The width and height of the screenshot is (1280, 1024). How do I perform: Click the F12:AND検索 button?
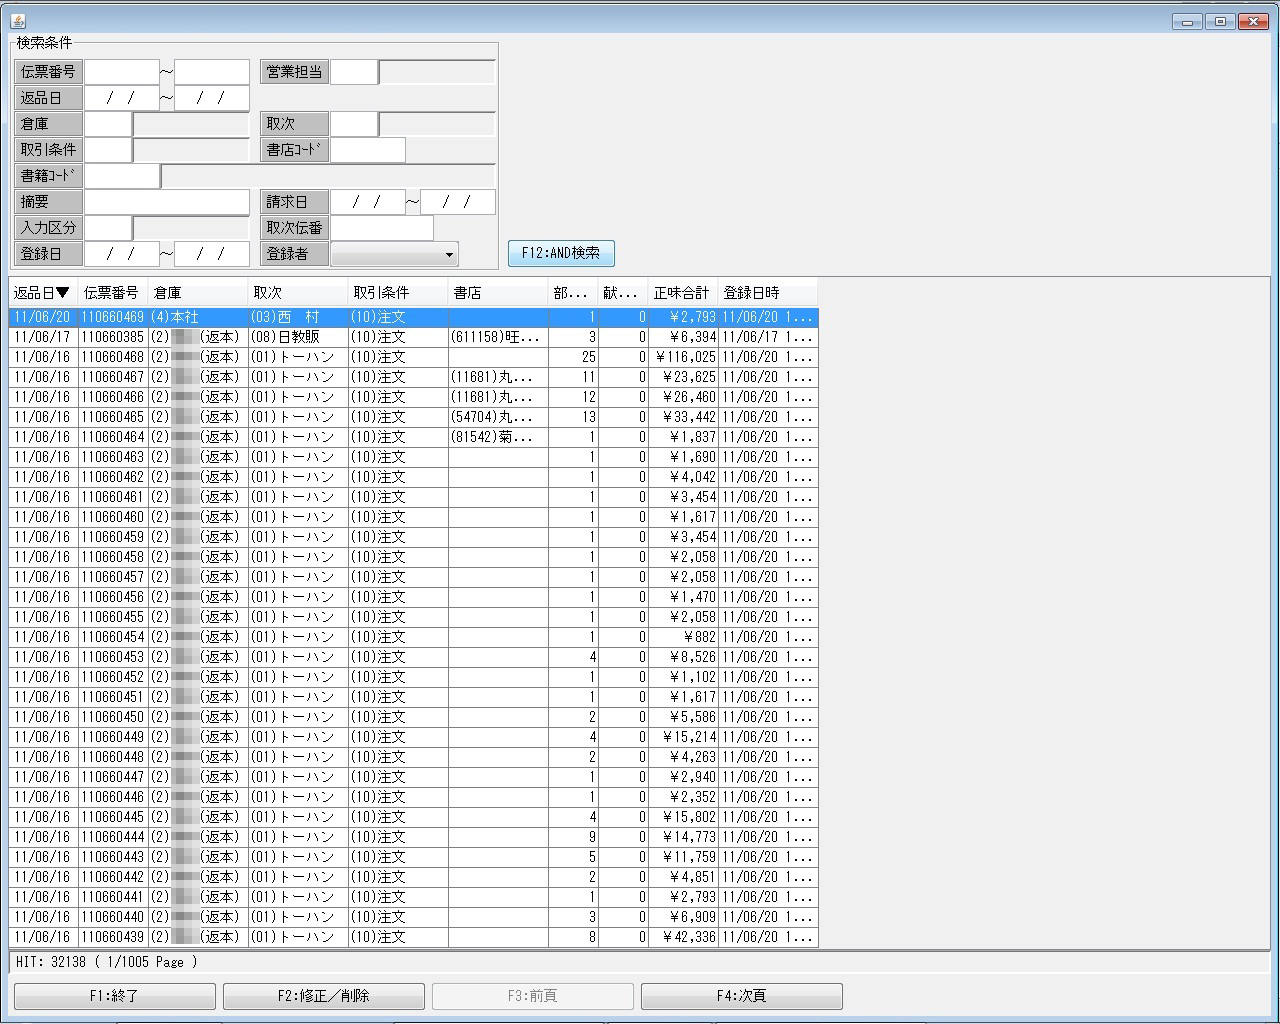tap(560, 254)
